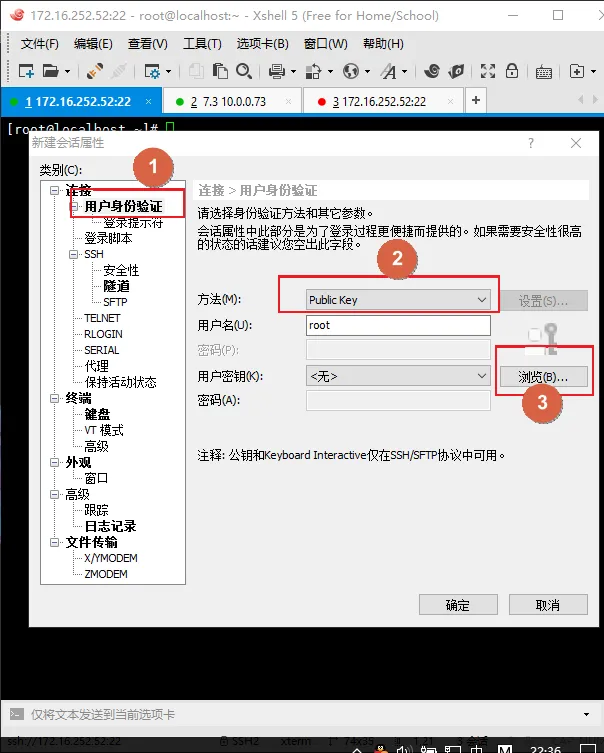Select VT 模式 under 终端
Screen dimensions: 604x753
pyautogui.click(x=104, y=430)
